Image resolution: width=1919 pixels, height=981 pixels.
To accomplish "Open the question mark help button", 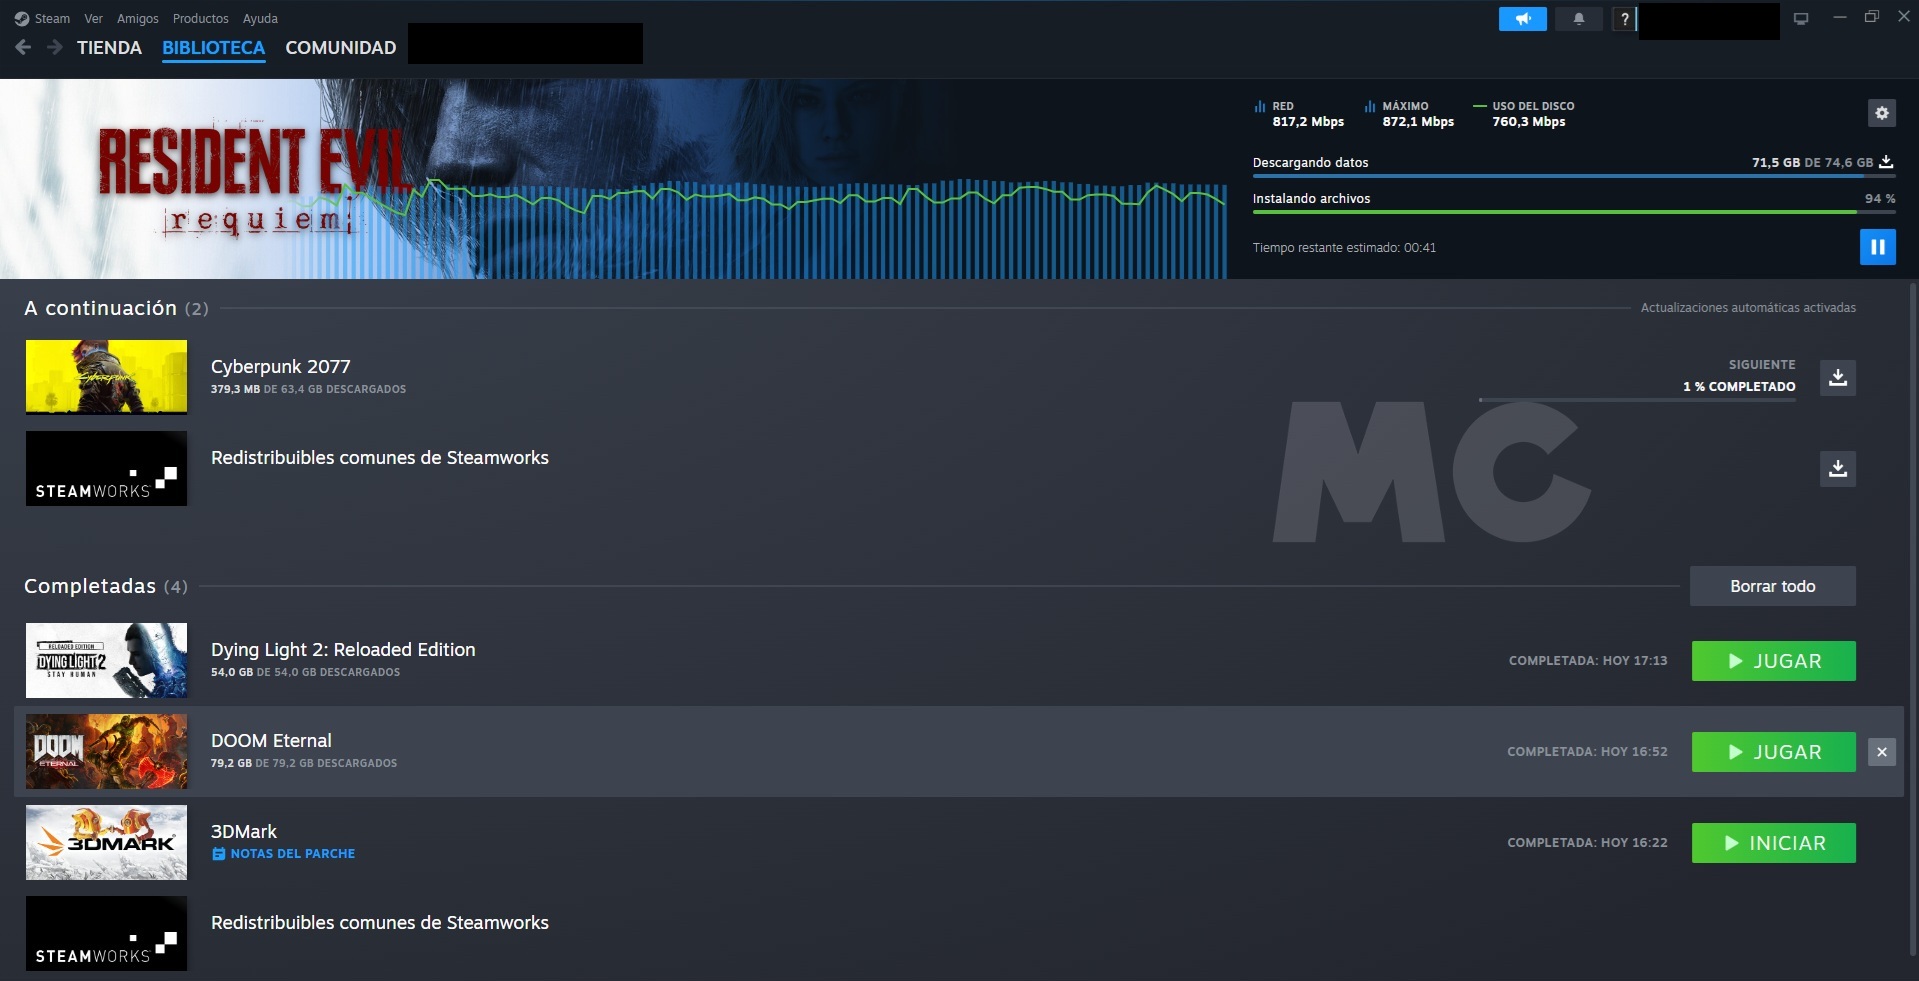I will point(1624,19).
